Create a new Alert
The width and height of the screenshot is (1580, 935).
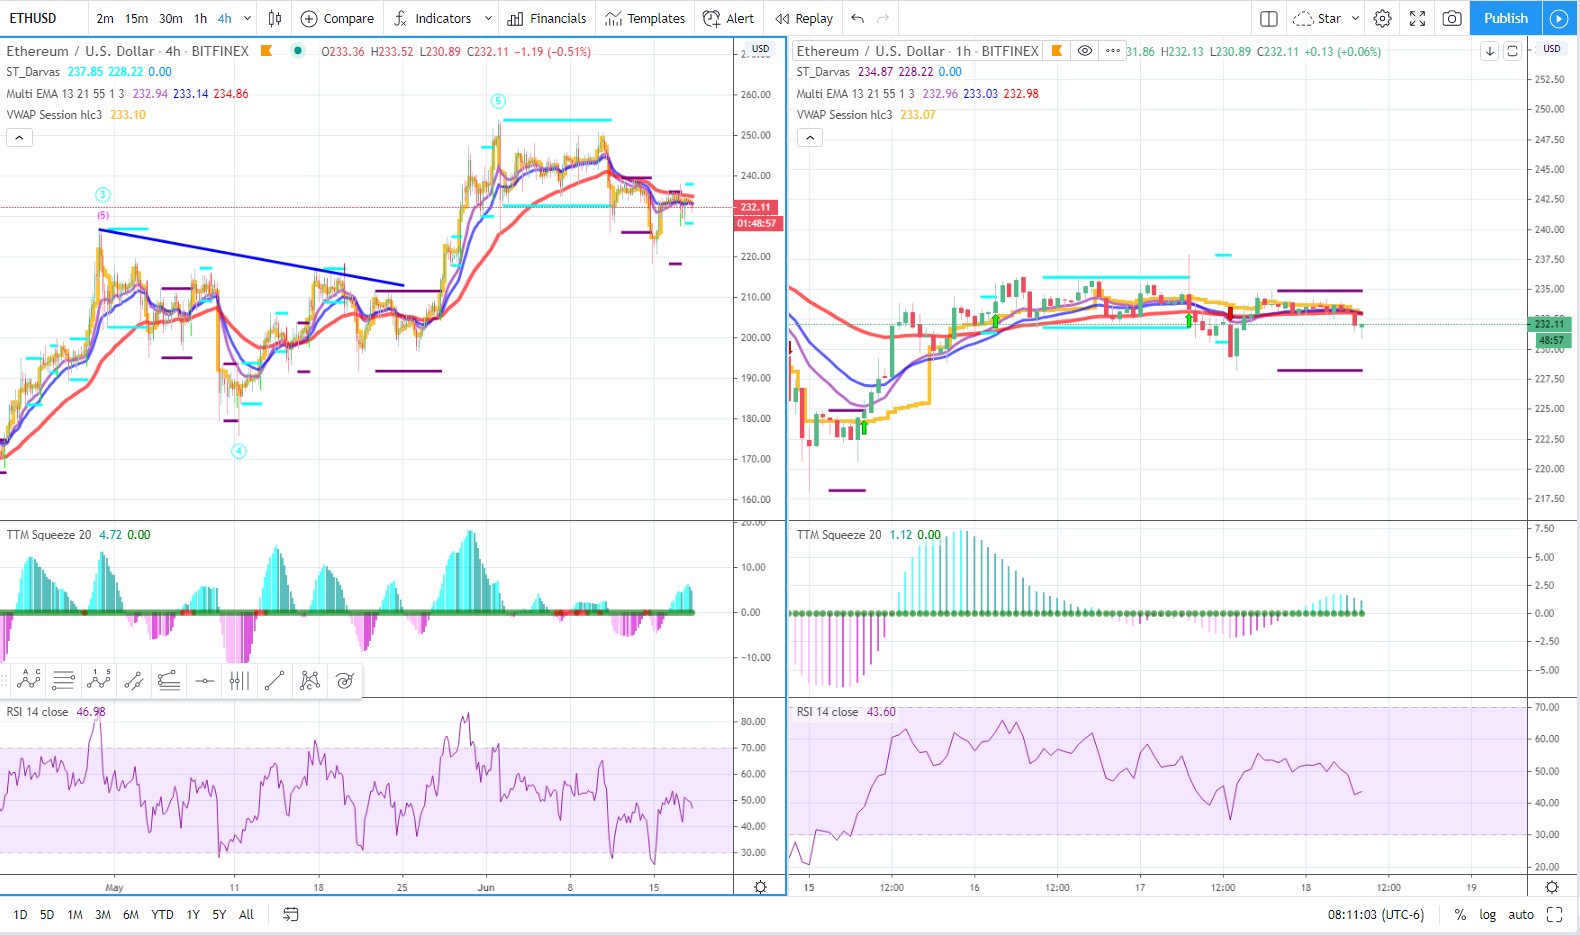(729, 18)
